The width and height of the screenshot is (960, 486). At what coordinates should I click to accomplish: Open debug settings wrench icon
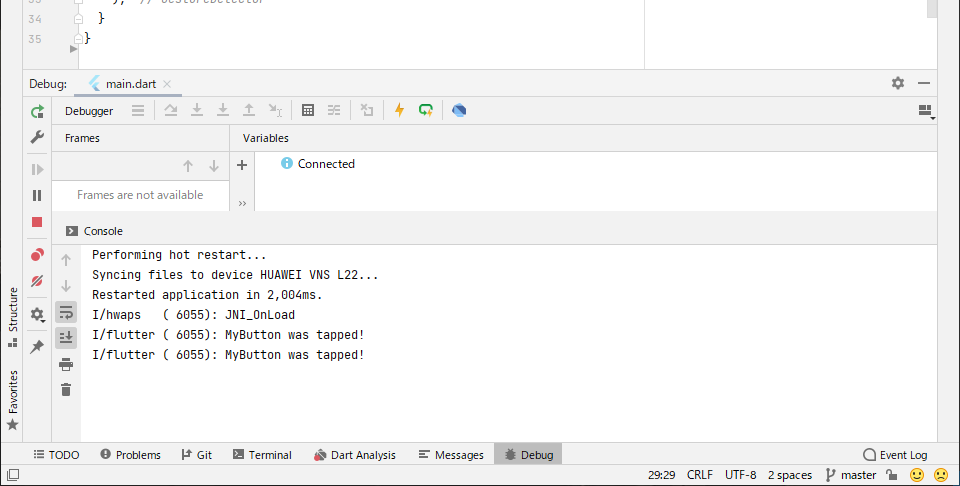pyautogui.click(x=37, y=137)
